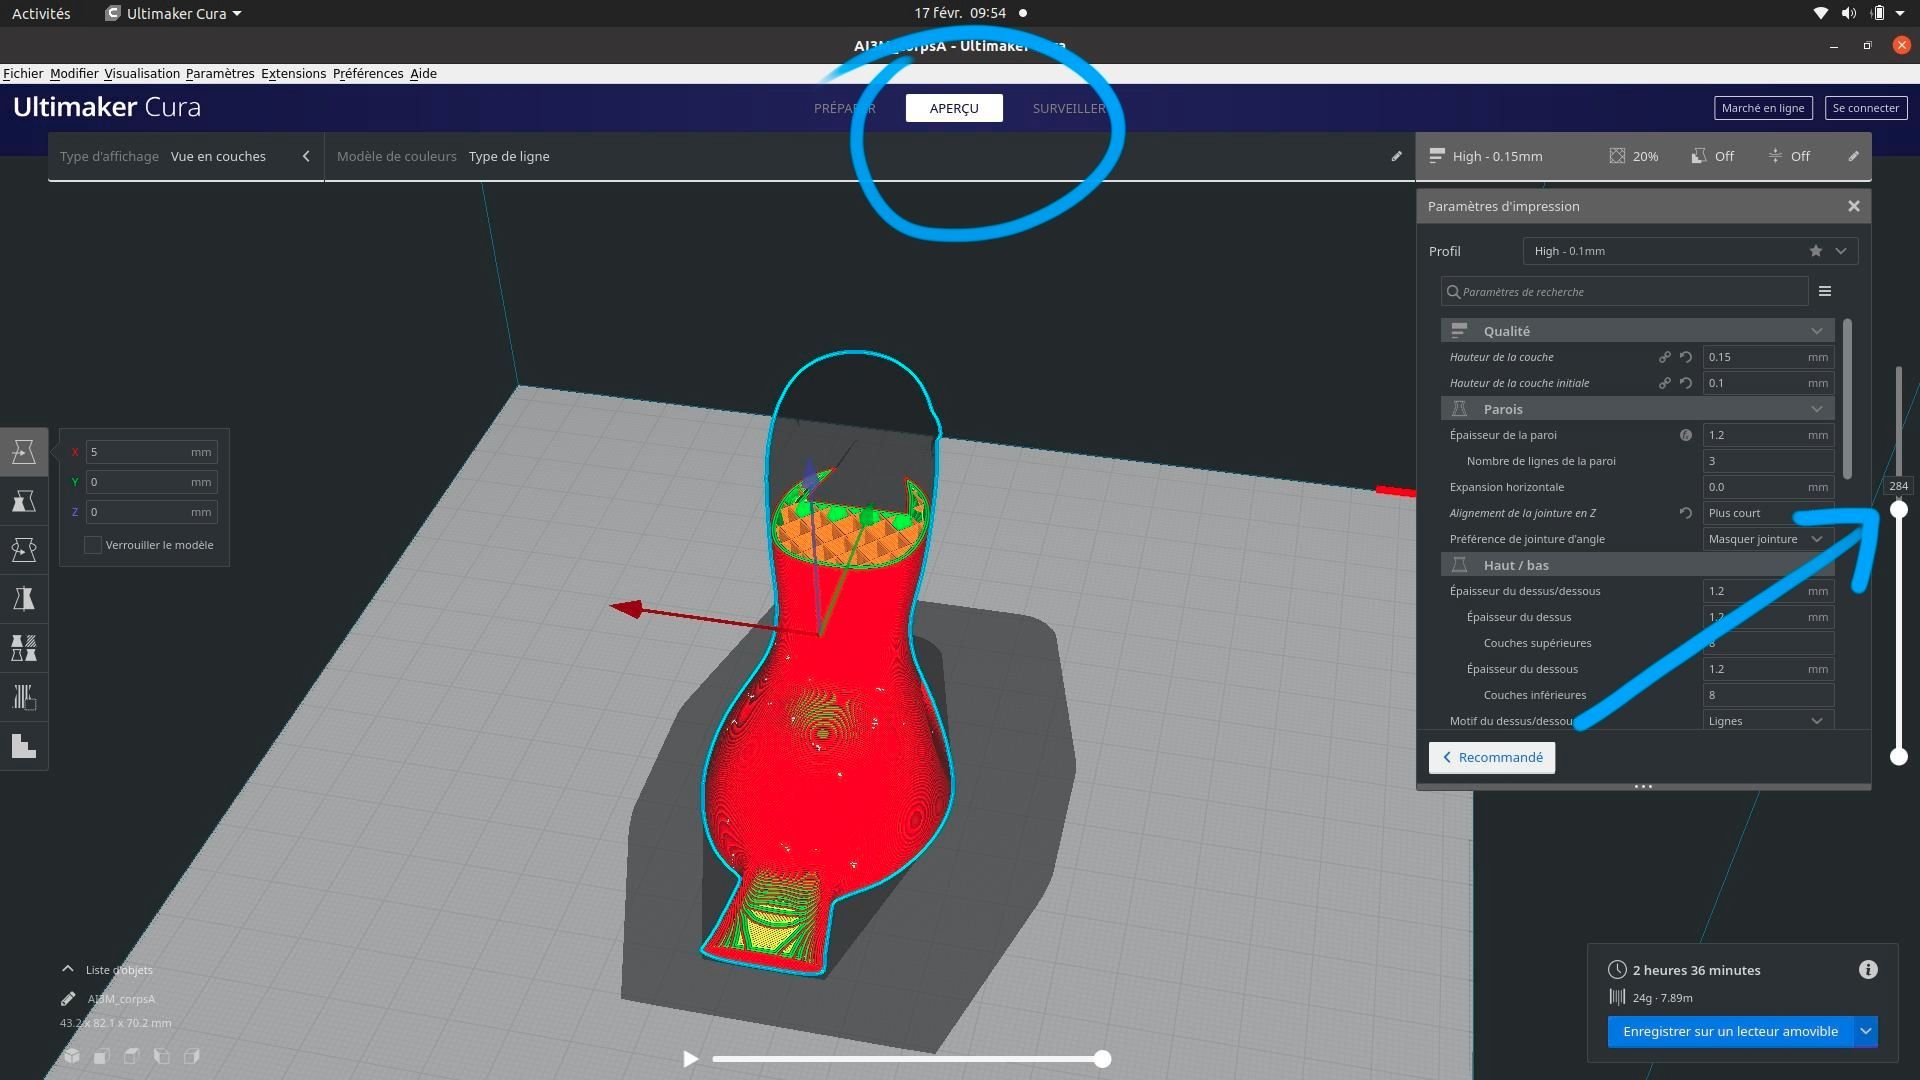Reset layer height value with revert icon
Viewport: 1920px width, 1080px height.
[x=1686, y=357]
